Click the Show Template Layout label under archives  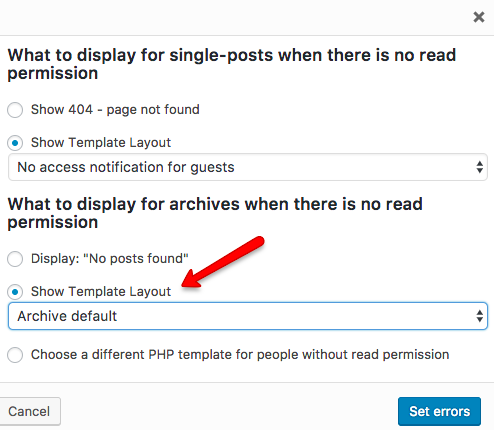click(x=101, y=292)
